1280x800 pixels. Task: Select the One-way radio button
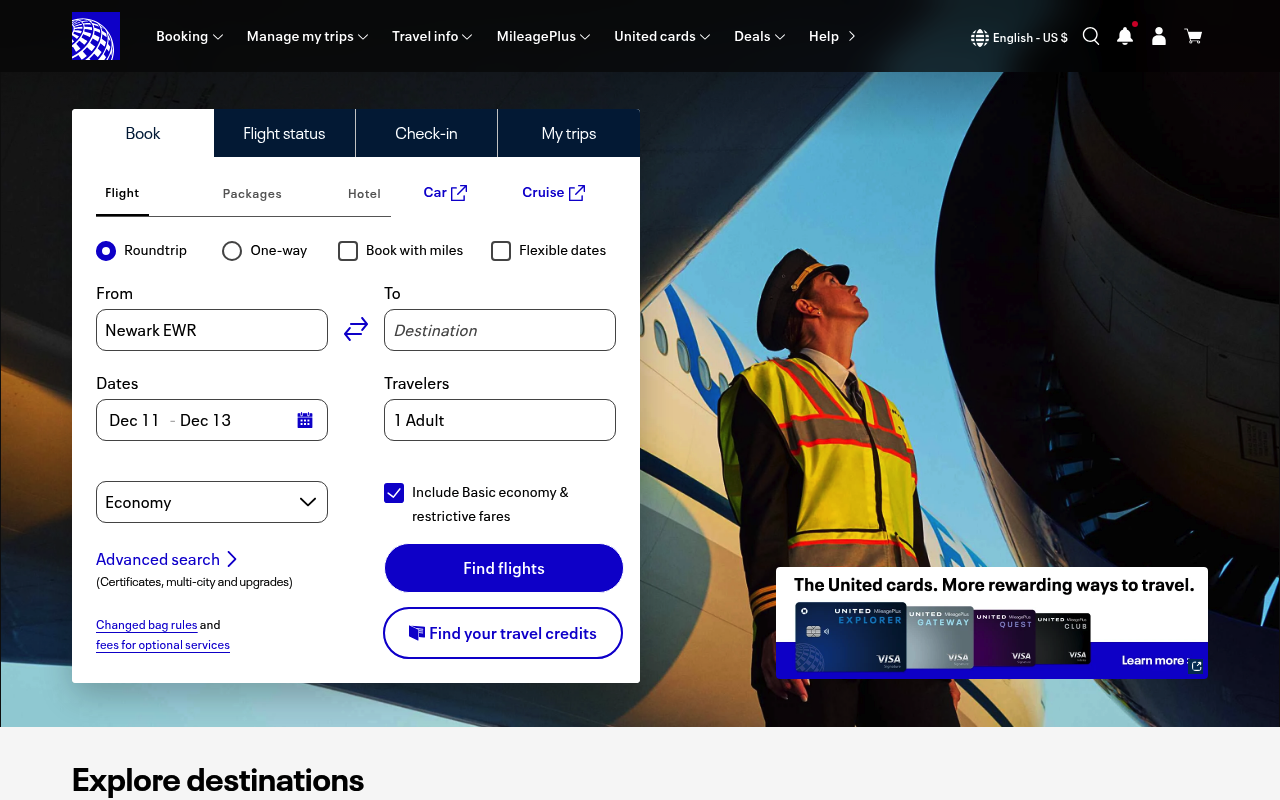pyautogui.click(x=232, y=251)
